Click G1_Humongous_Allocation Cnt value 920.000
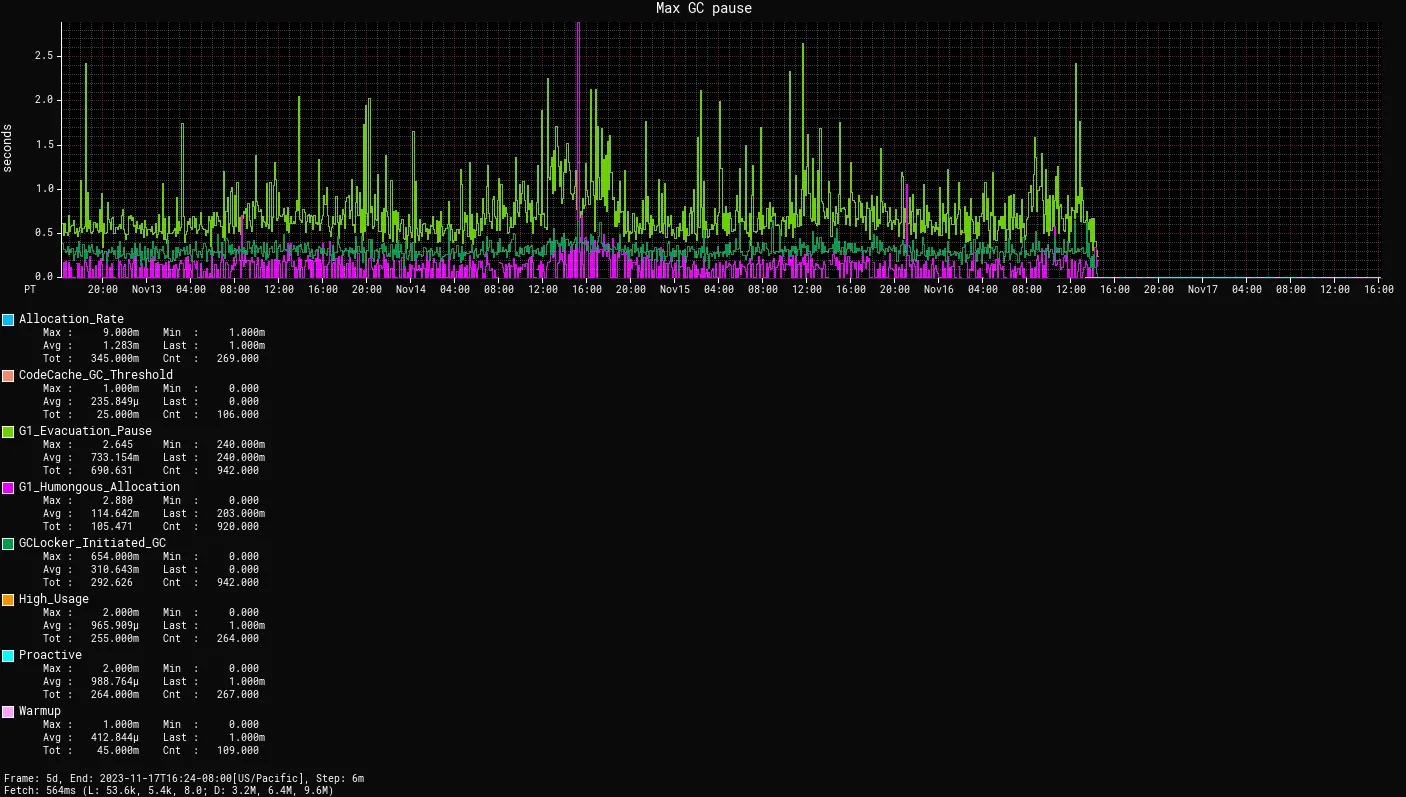Screen dimensions: 1406x797 coord(238,526)
